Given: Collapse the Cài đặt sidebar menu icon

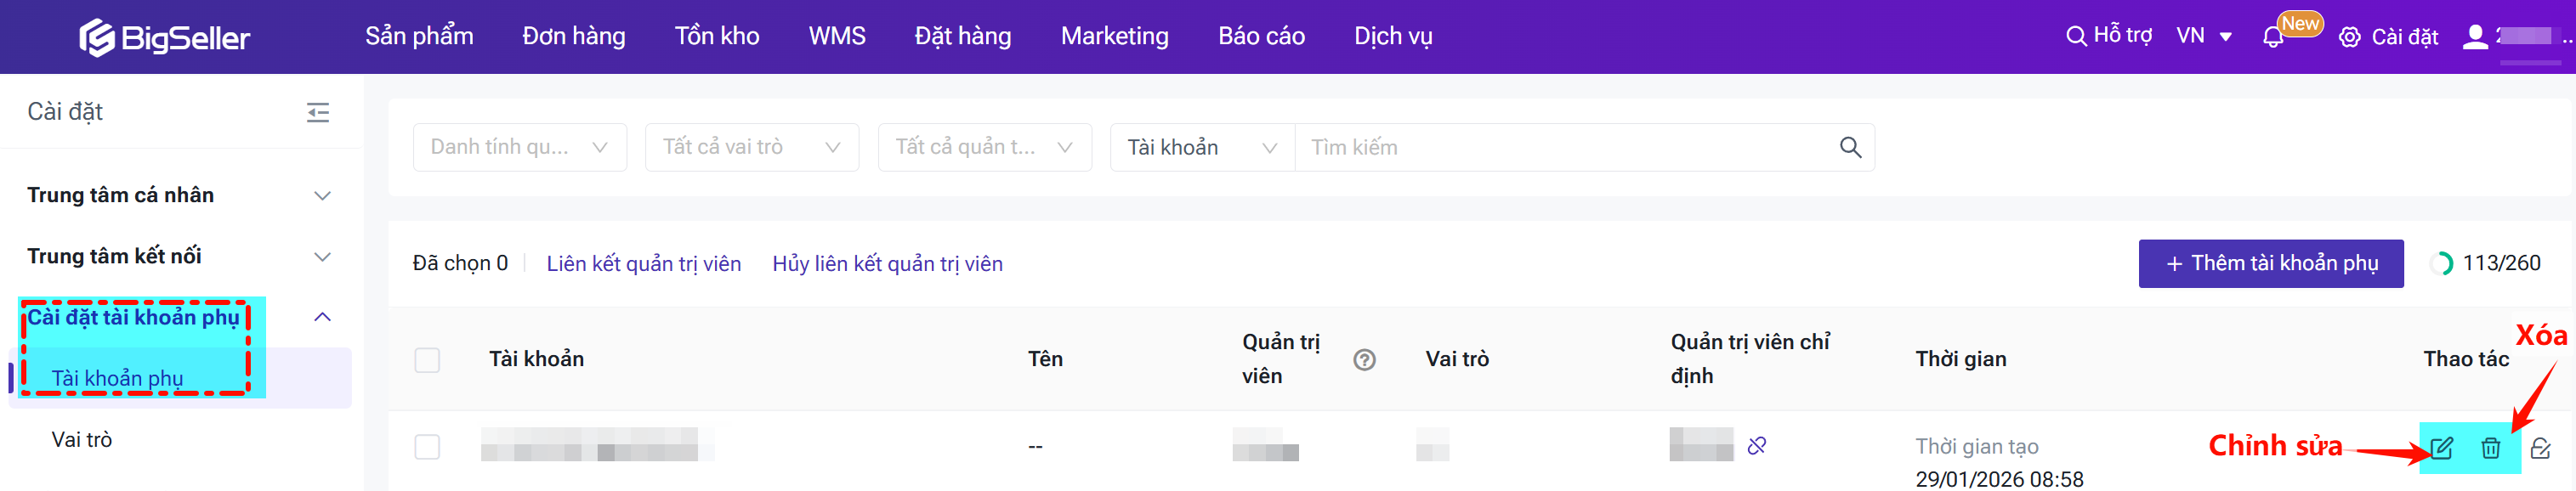Looking at the screenshot, I should 318,112.
